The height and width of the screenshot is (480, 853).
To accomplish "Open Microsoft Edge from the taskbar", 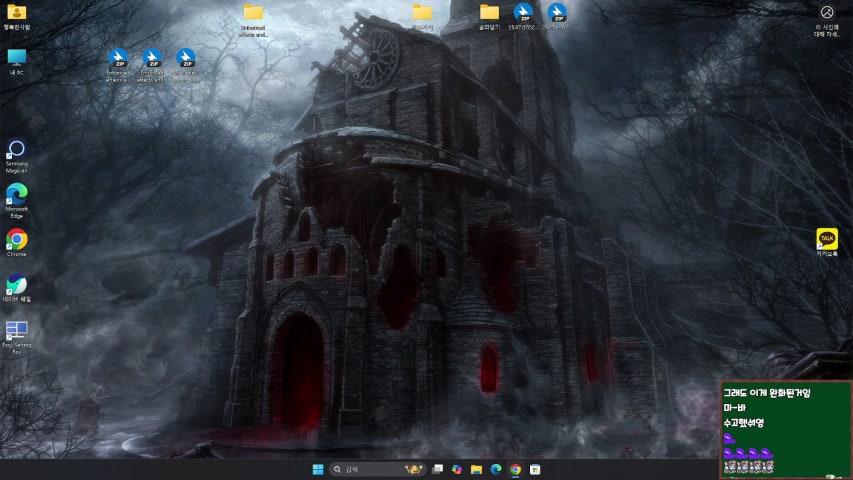I will [496, 469].
